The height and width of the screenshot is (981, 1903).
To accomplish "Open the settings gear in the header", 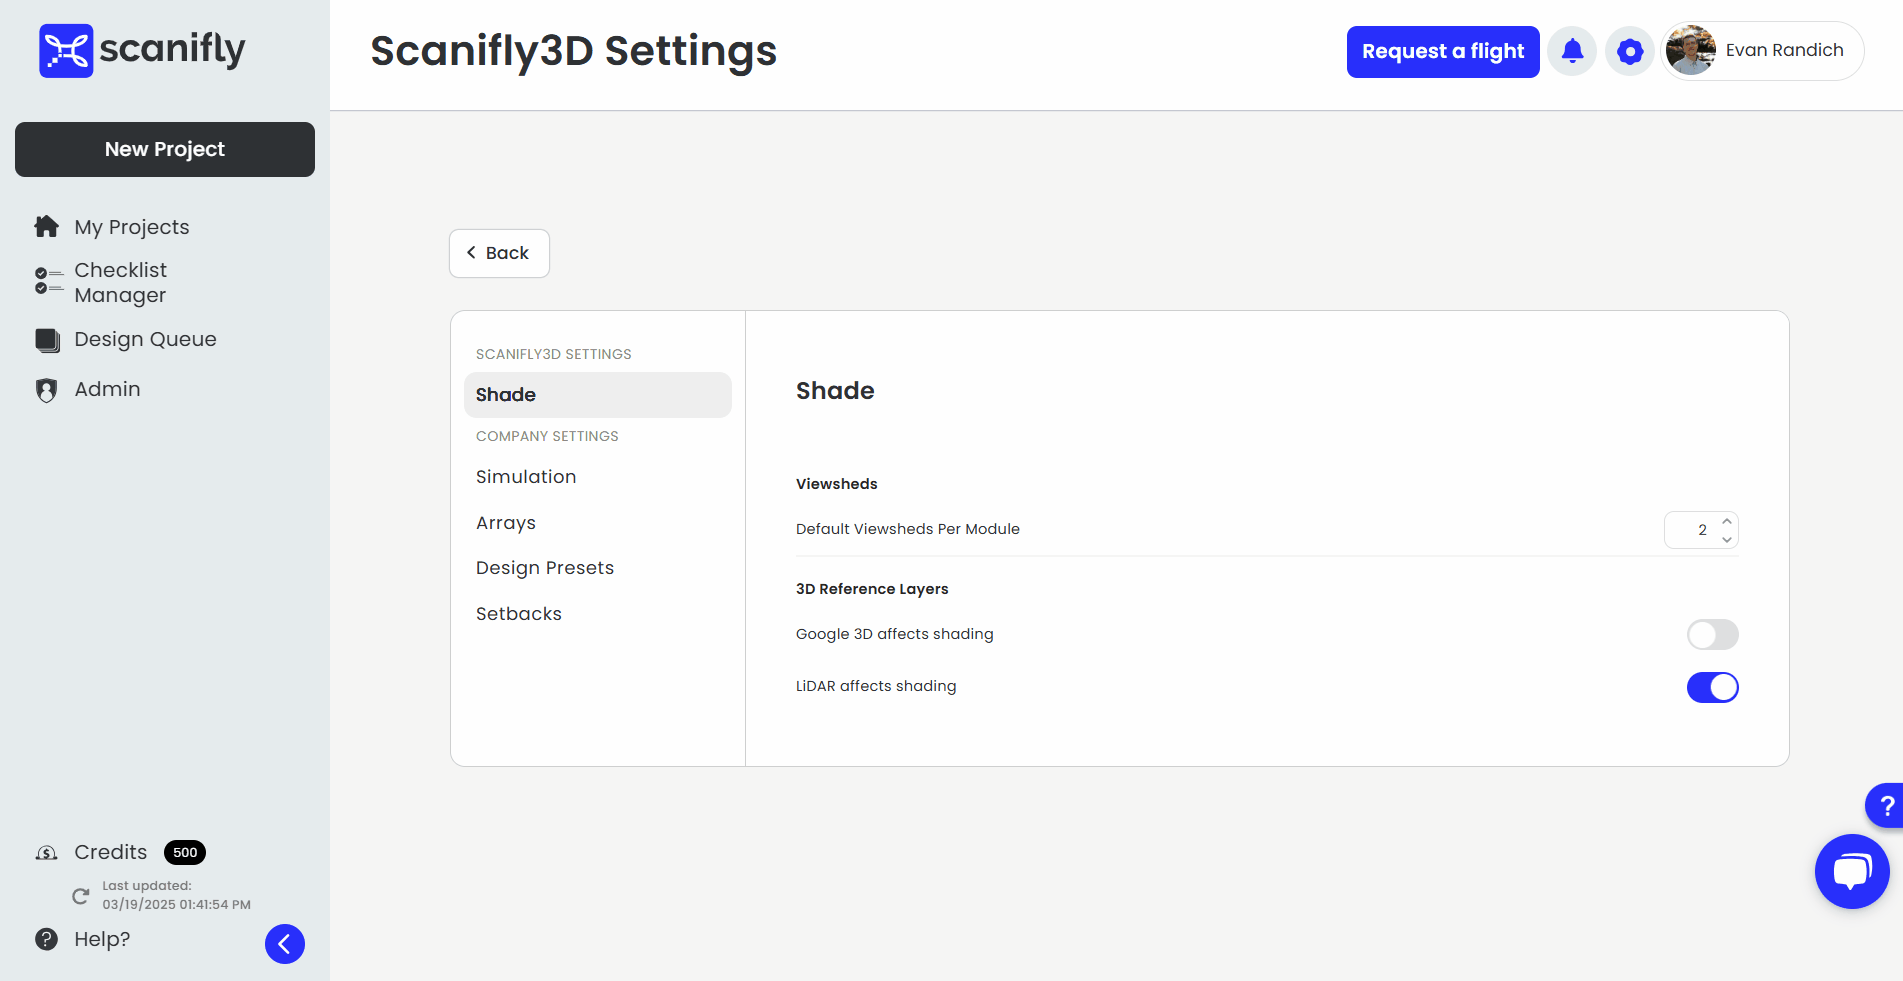I will (1629, 50).
